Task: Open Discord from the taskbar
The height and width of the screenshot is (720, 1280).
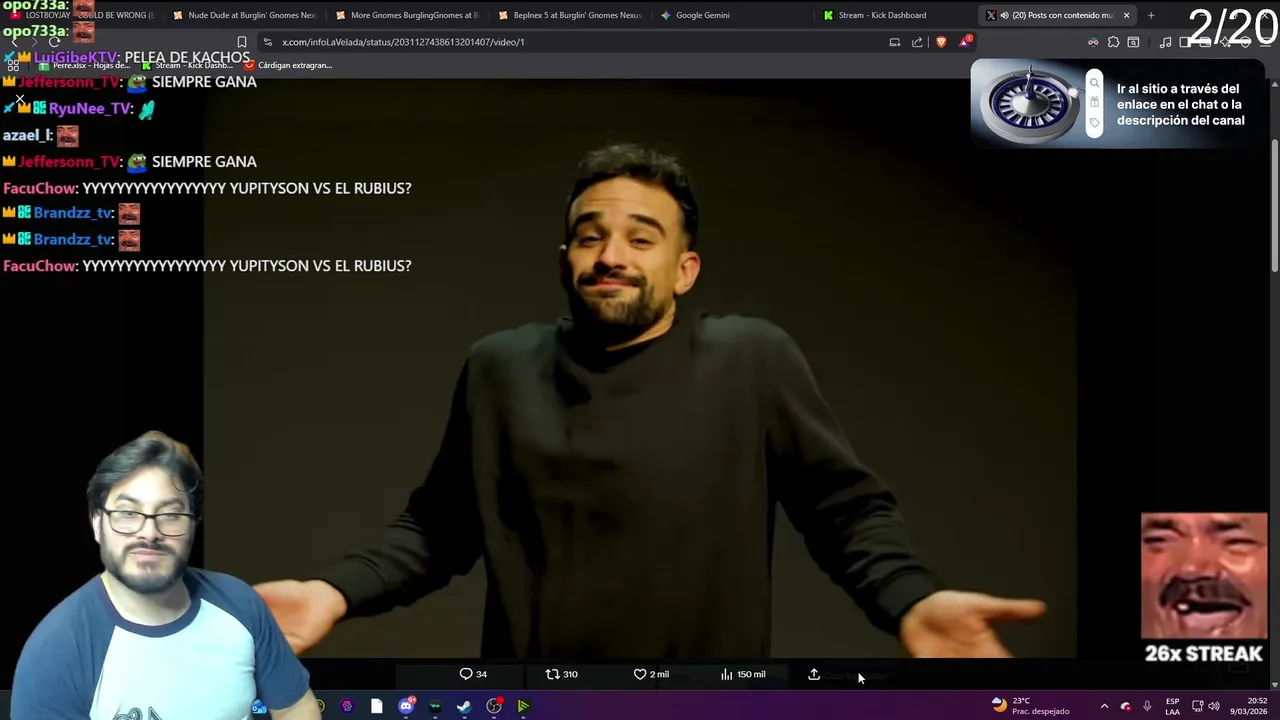Action: (x=406, y=706)
